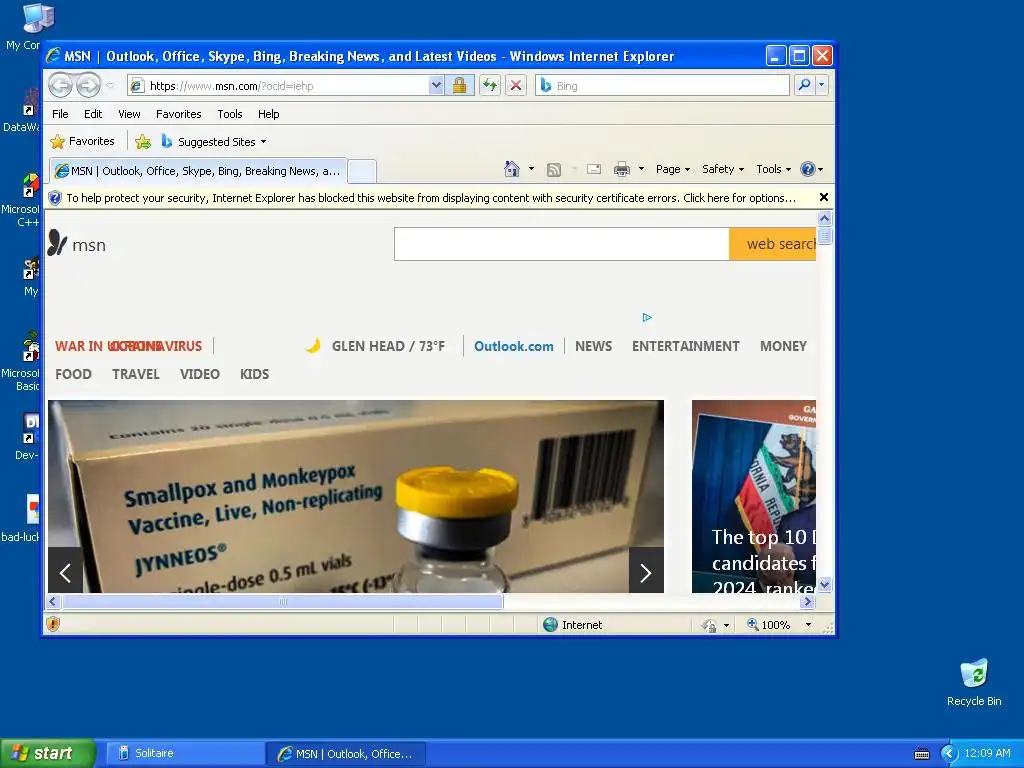Image resolution: width=1024 pixels, height=768 pixels.
Task: Open a new blank tab
Action: pyautogui.click(x=362, y=172)
